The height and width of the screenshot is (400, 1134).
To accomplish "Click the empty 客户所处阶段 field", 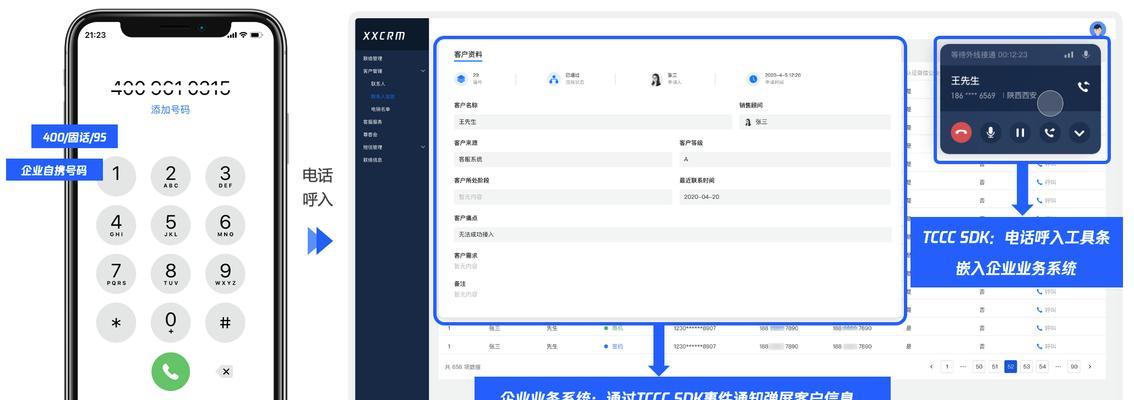I will point(563,197).
